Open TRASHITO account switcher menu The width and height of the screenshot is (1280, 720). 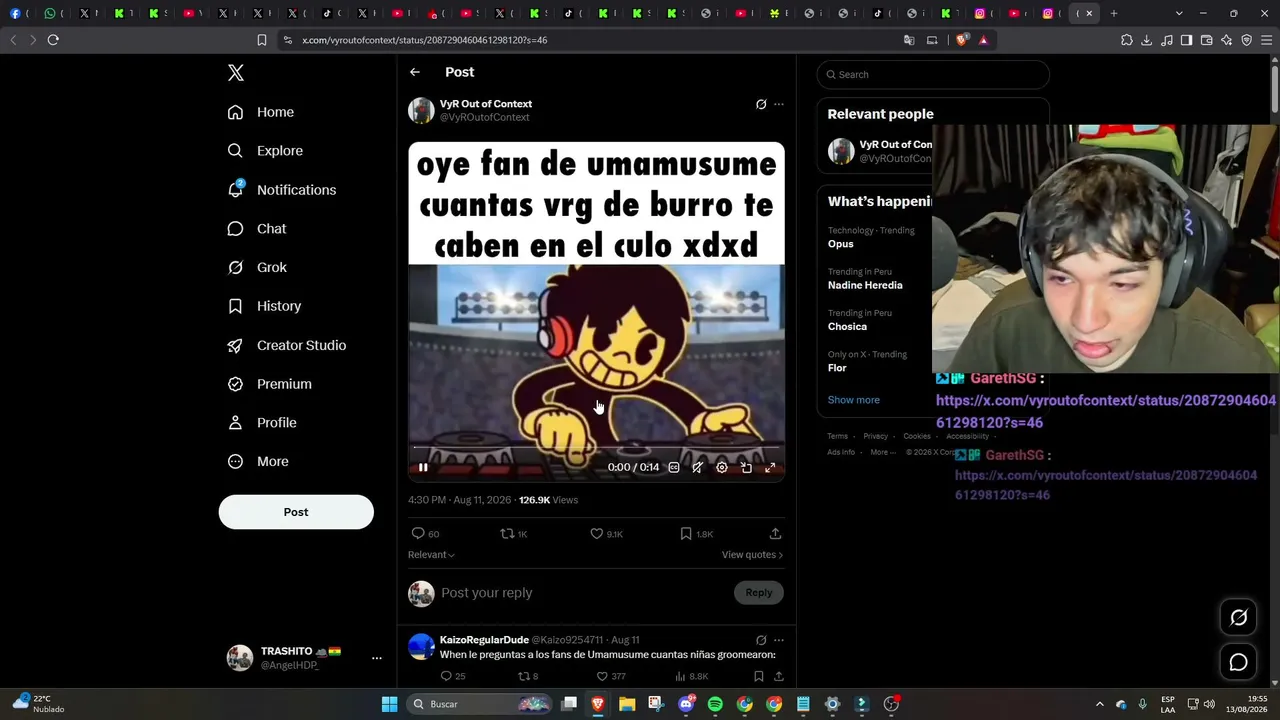[305, 658]
